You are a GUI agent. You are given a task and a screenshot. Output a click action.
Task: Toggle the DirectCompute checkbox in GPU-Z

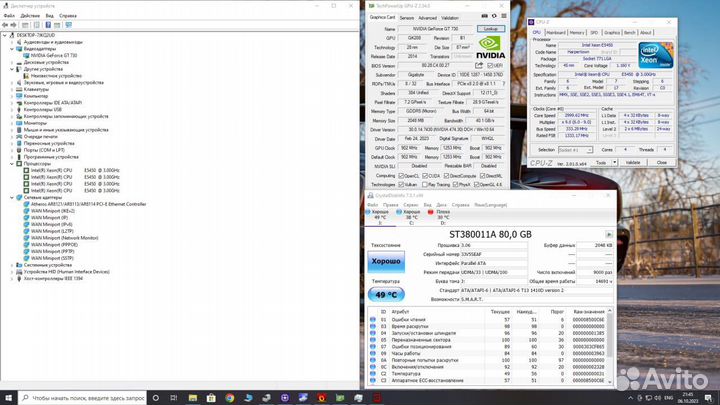tap(446, 176)
